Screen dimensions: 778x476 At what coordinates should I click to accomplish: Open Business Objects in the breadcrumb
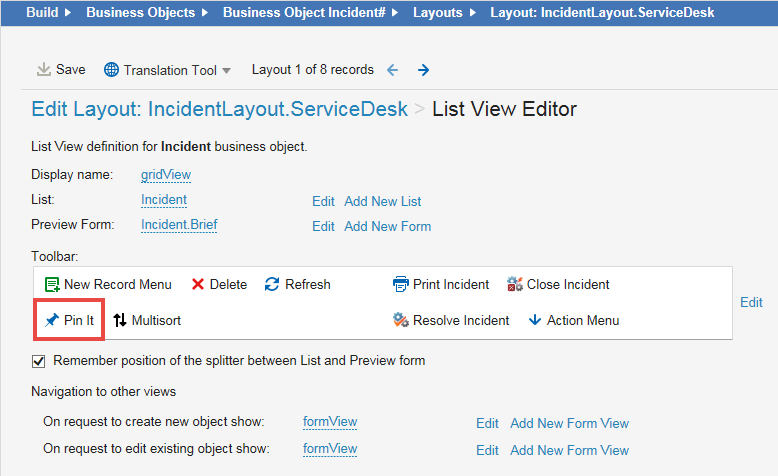(141, 13)
